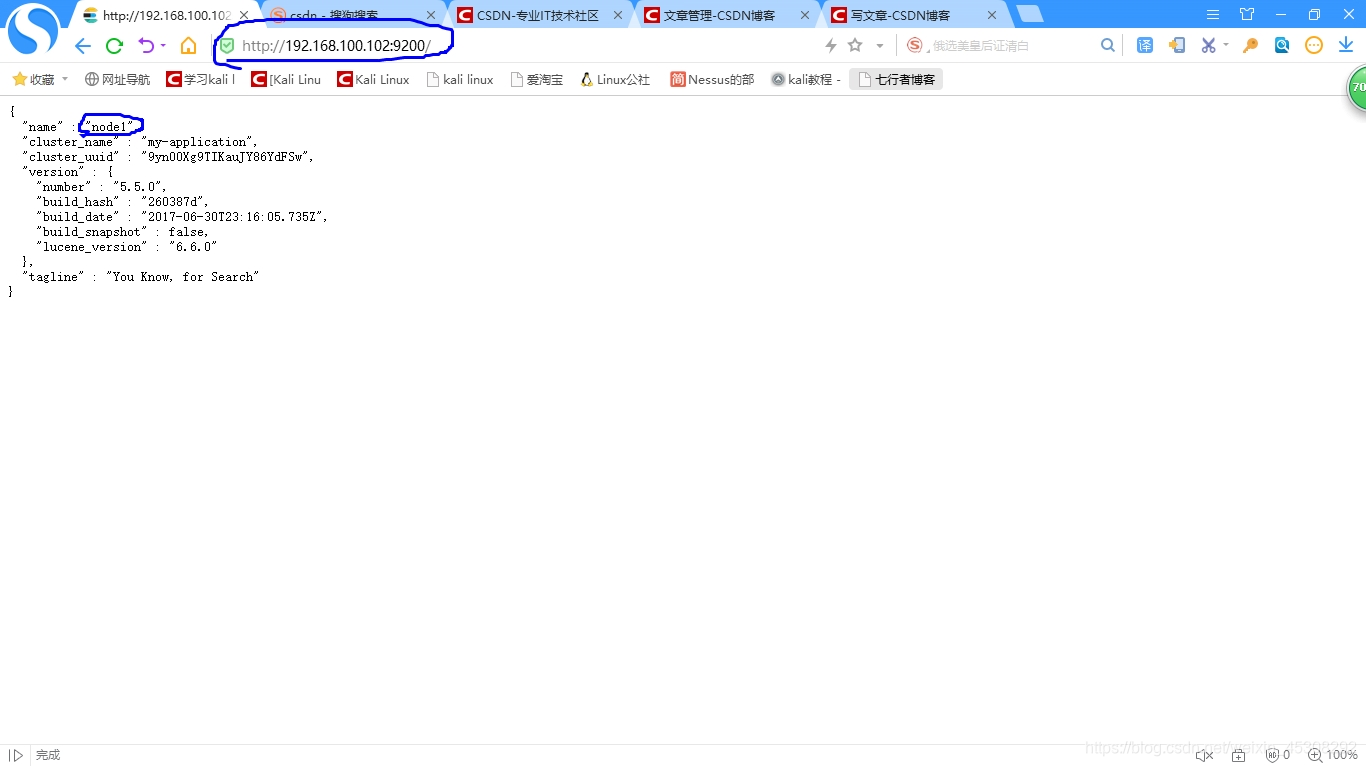Viewport: 1366px width, 766px height.
Task: Click the cluster_name value "my-application"
Action: (199, 142)
